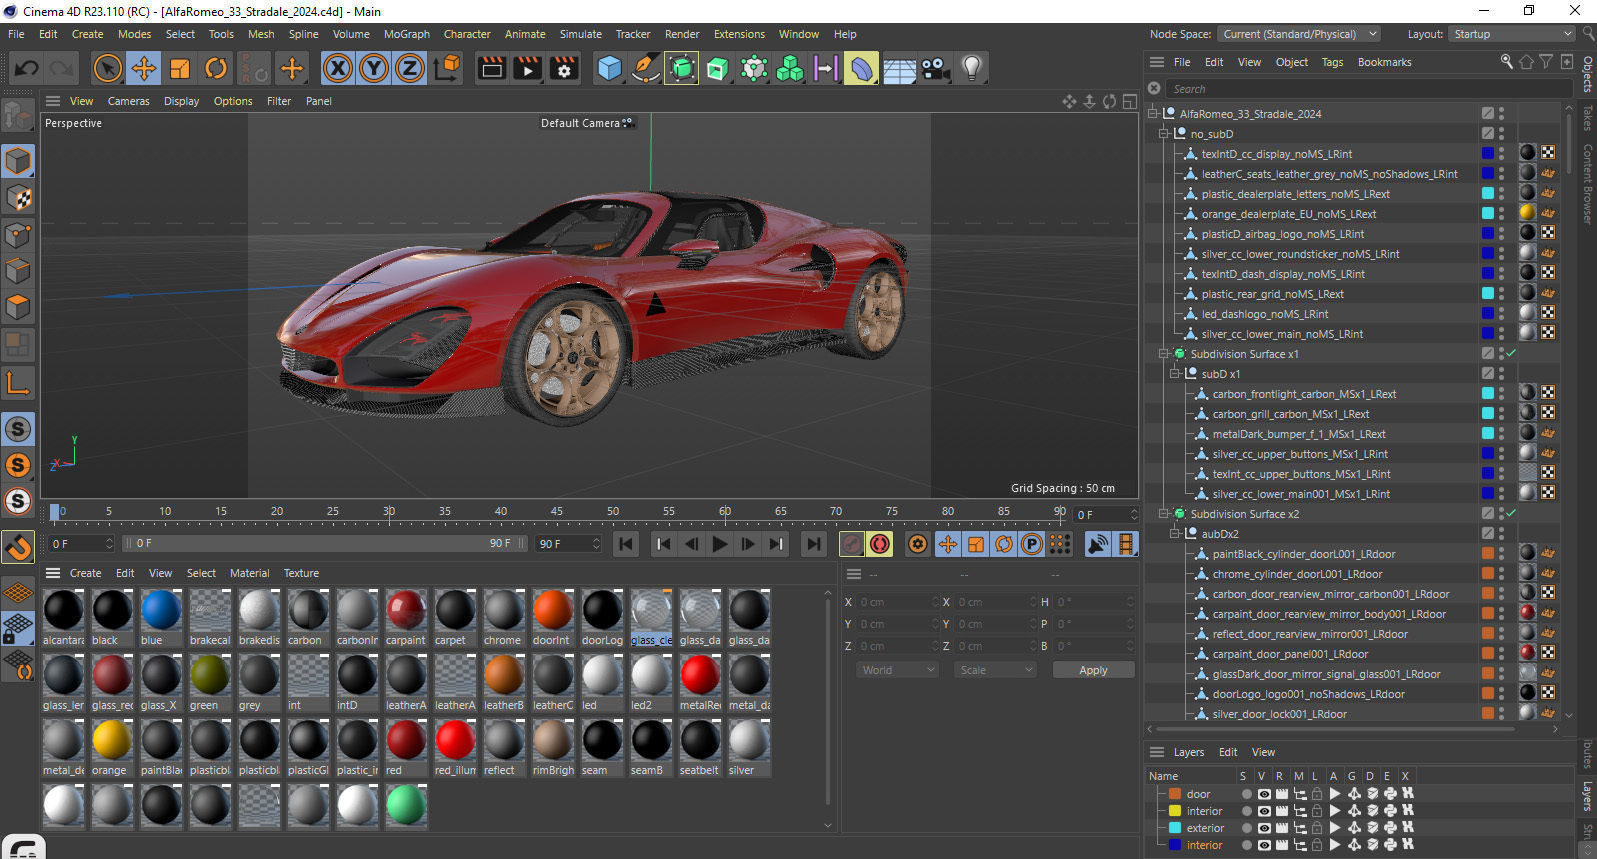Add an Extrude generator object

click(718, 68)
